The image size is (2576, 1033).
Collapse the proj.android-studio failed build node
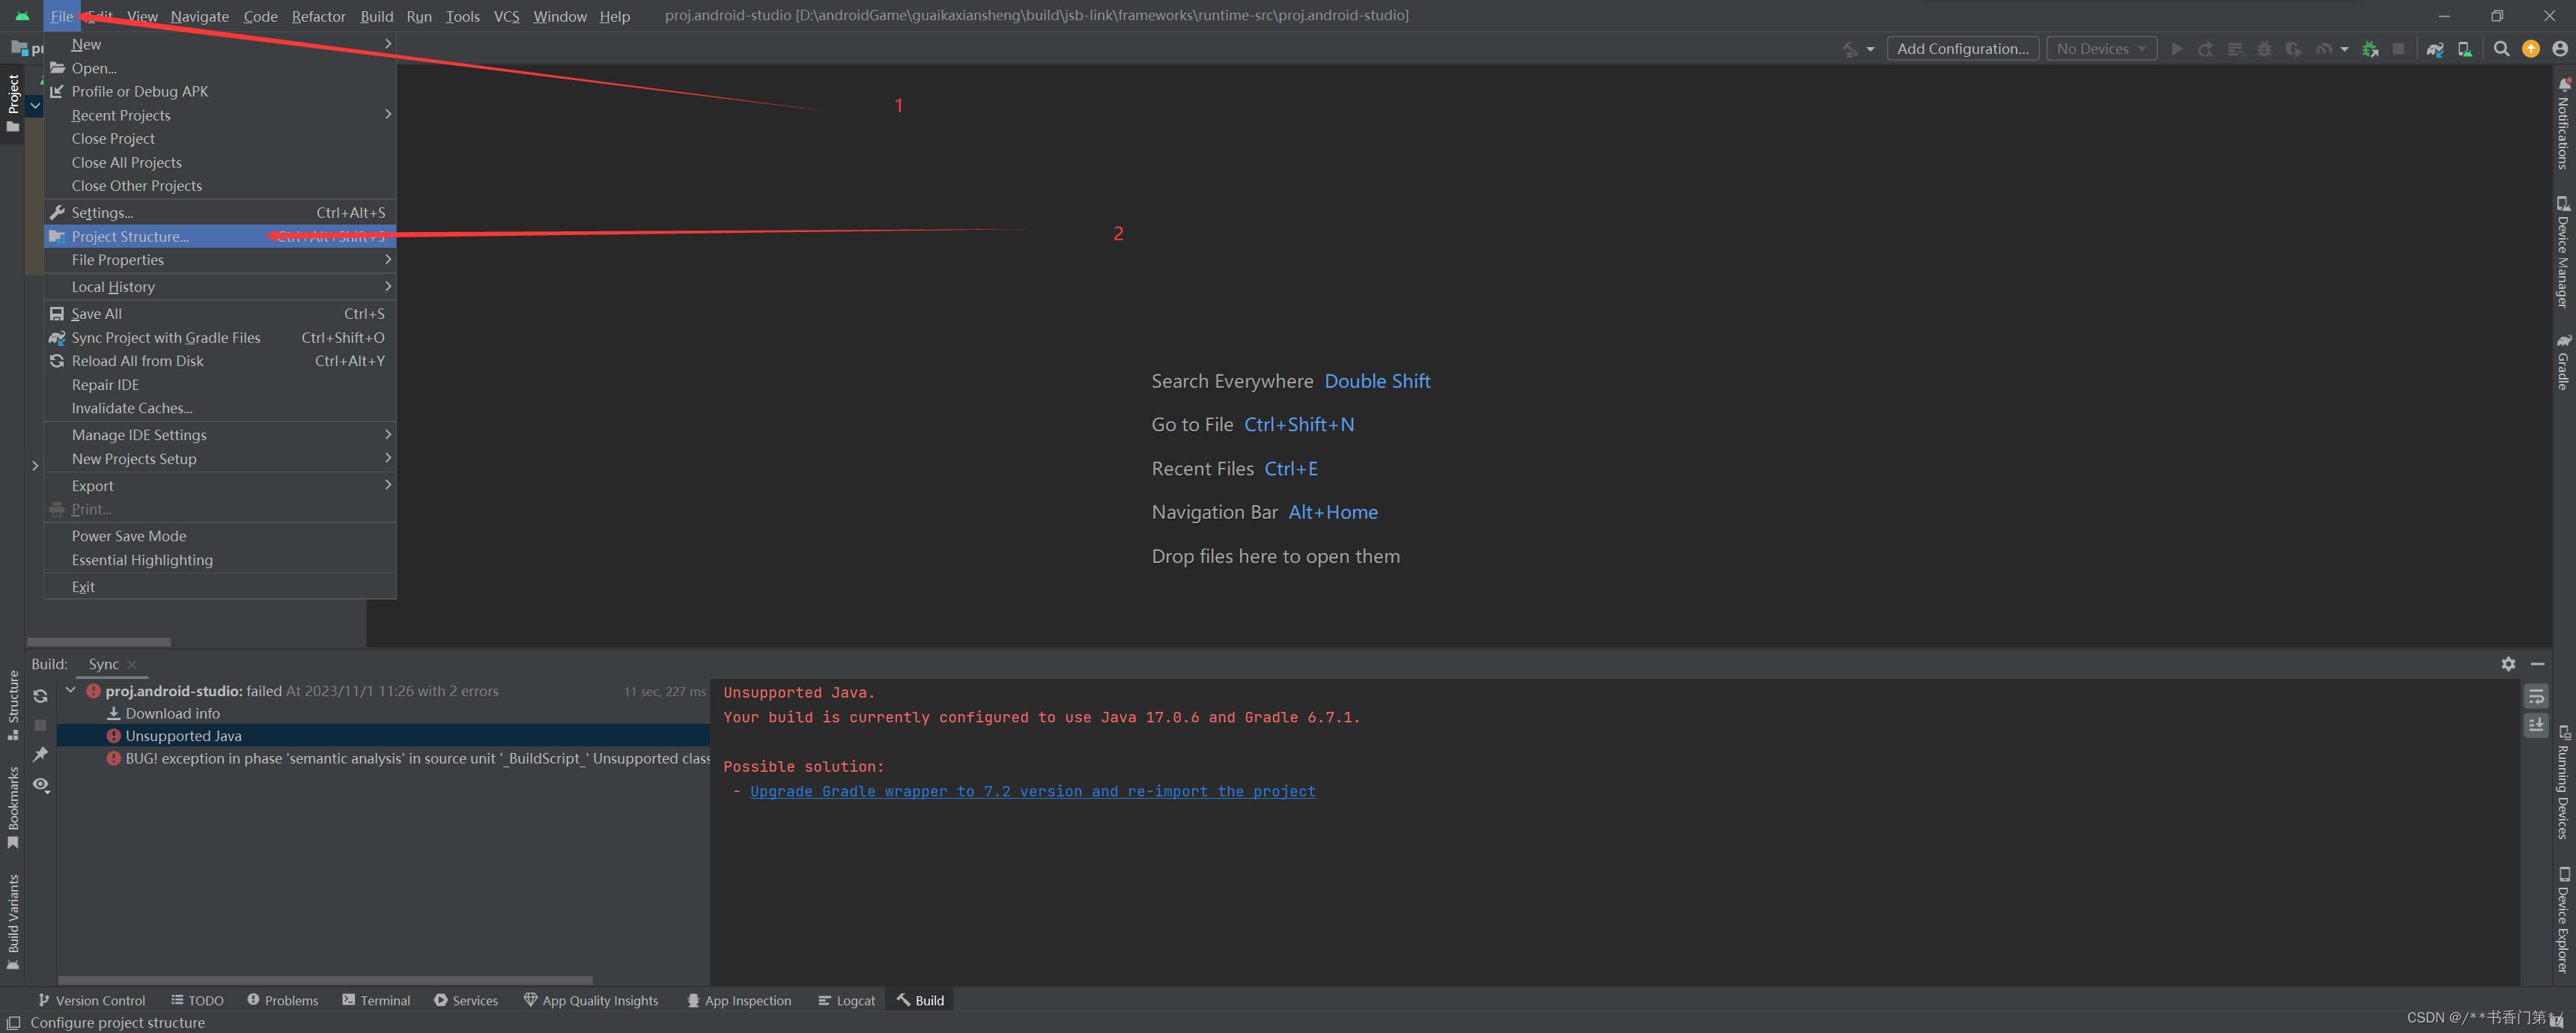click(71, 690)
